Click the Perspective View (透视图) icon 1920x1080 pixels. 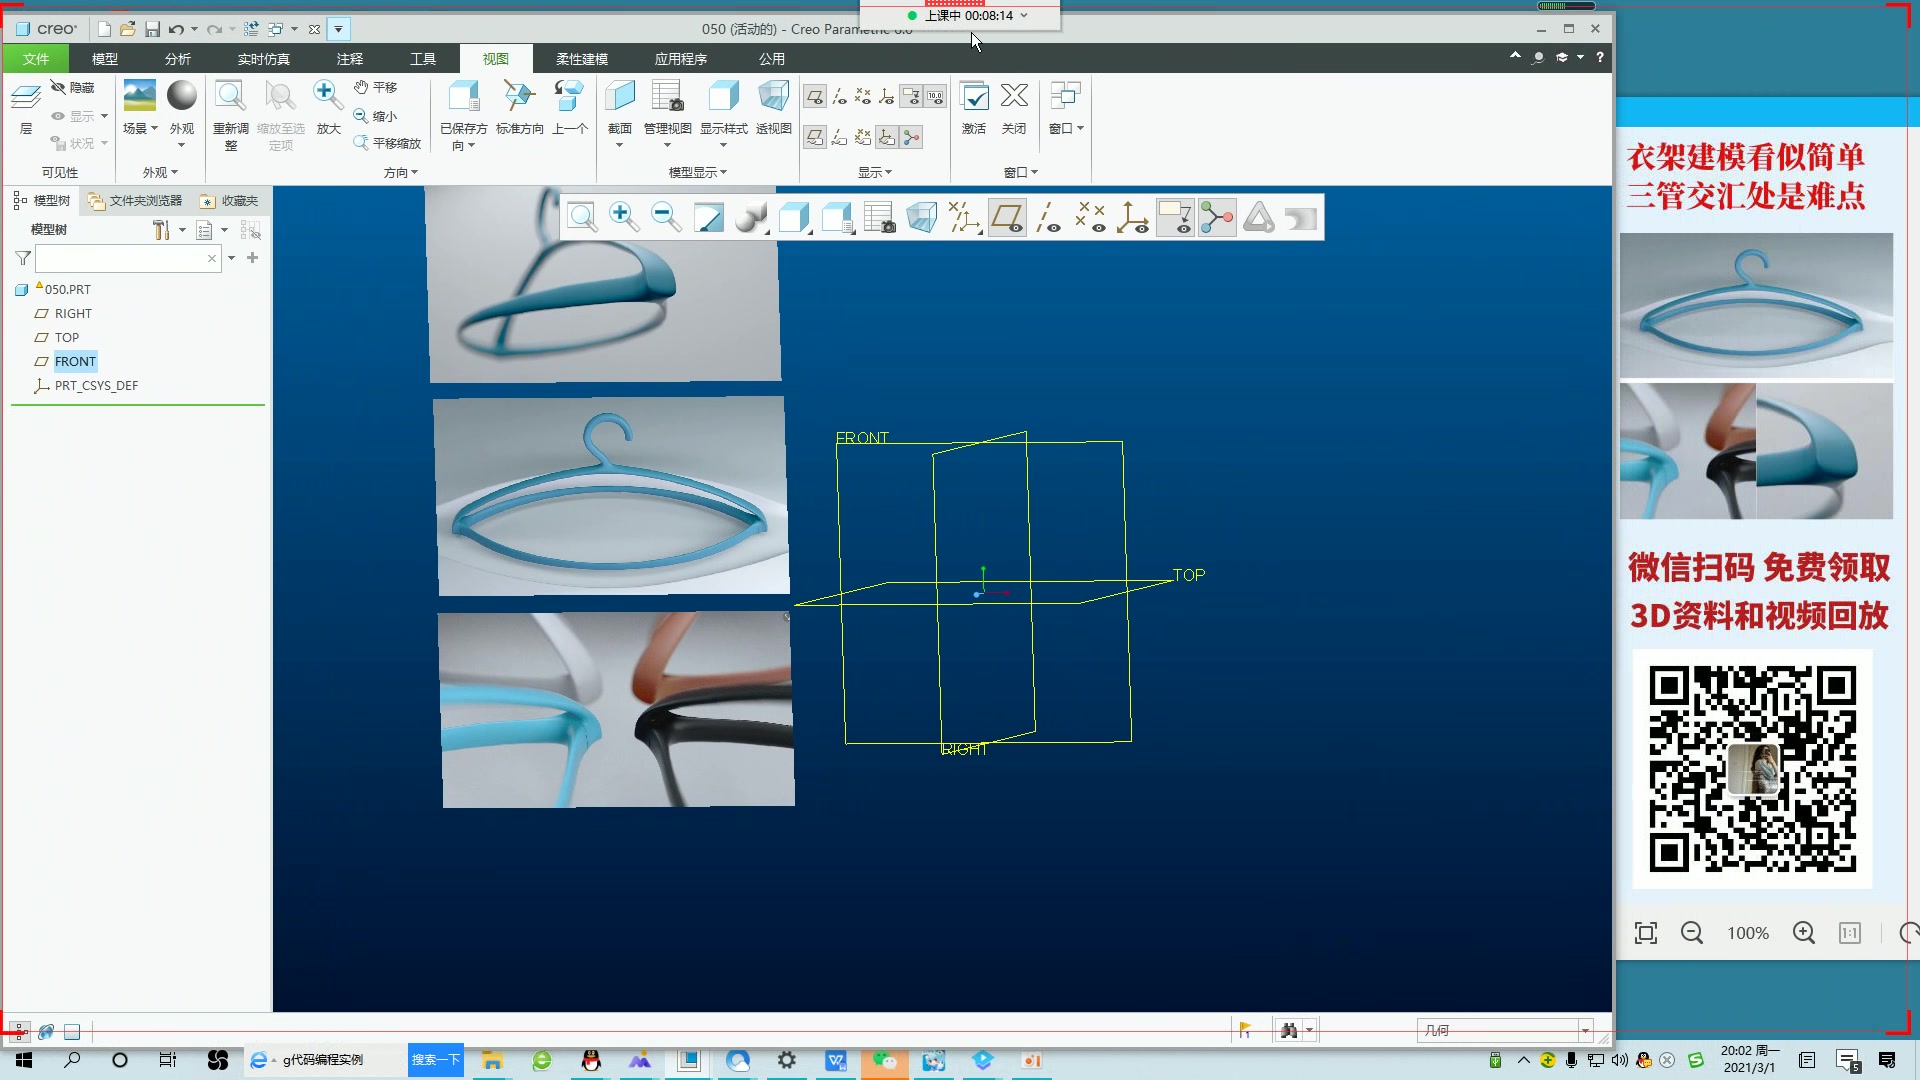pyautogui.click(x=773, y=97)
